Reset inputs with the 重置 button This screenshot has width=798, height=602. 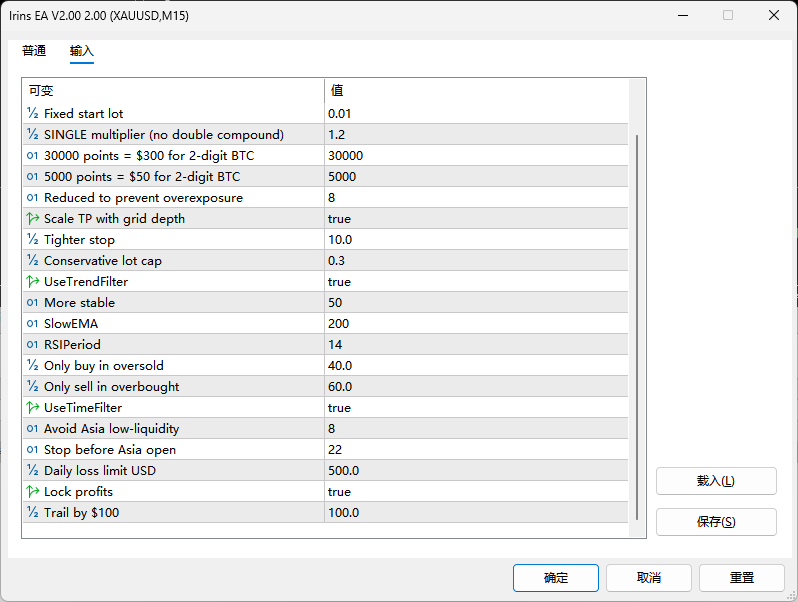coord(742,578)
